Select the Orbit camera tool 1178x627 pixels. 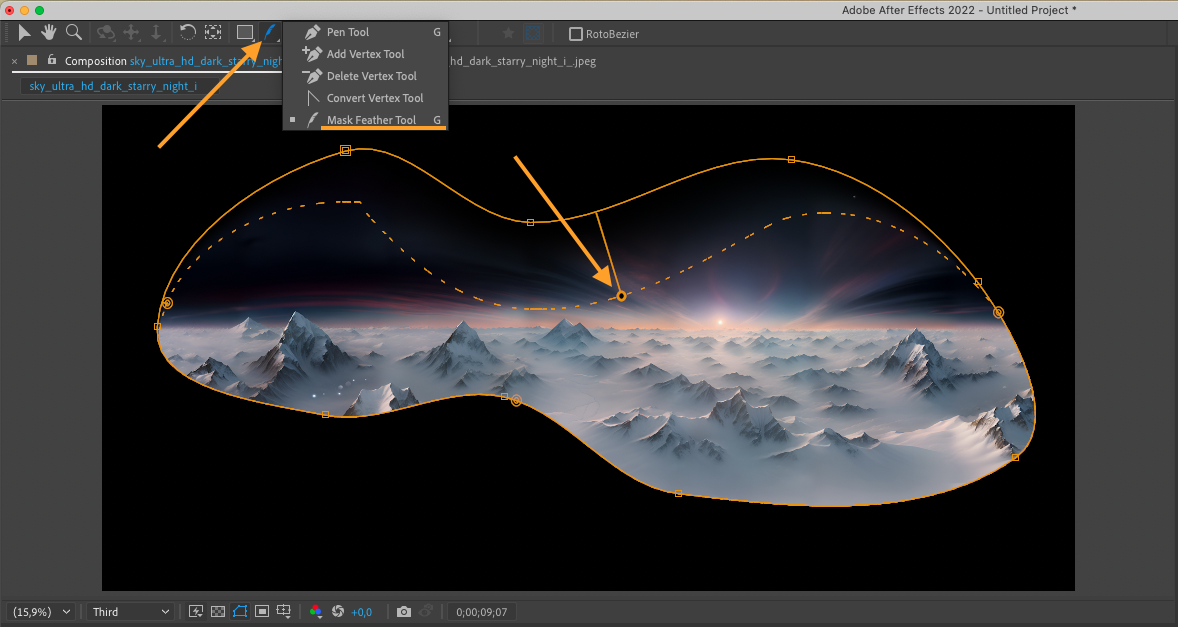106,32
